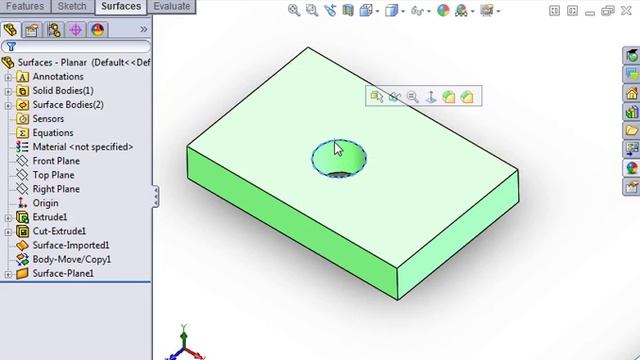Open View Palette icon in task pane

[631, 149]
